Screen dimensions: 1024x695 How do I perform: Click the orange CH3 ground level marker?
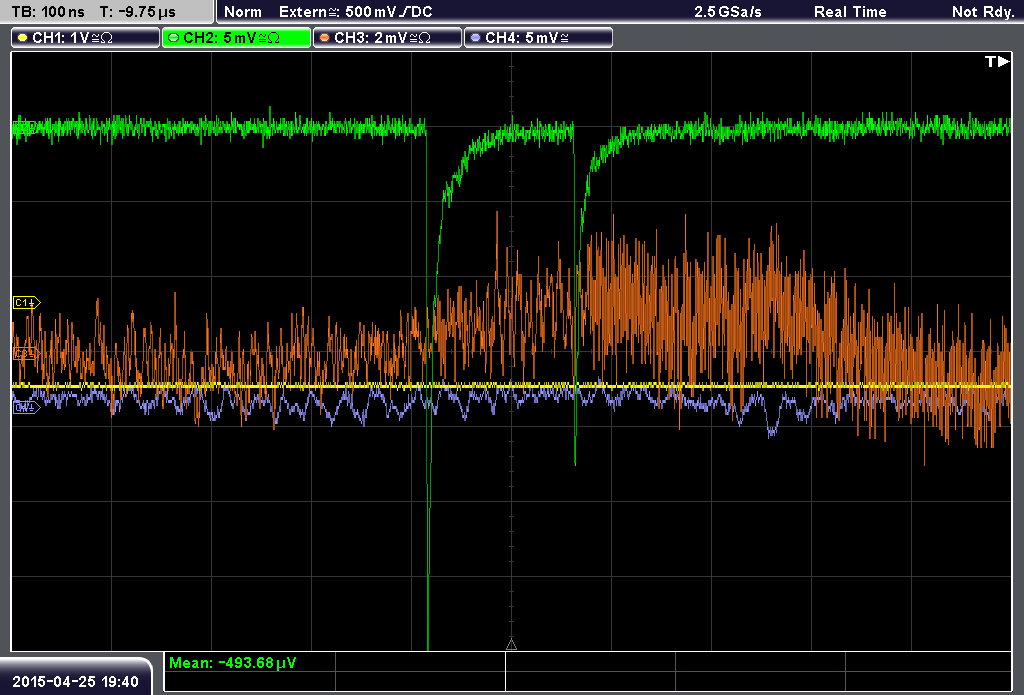(27, 354)
